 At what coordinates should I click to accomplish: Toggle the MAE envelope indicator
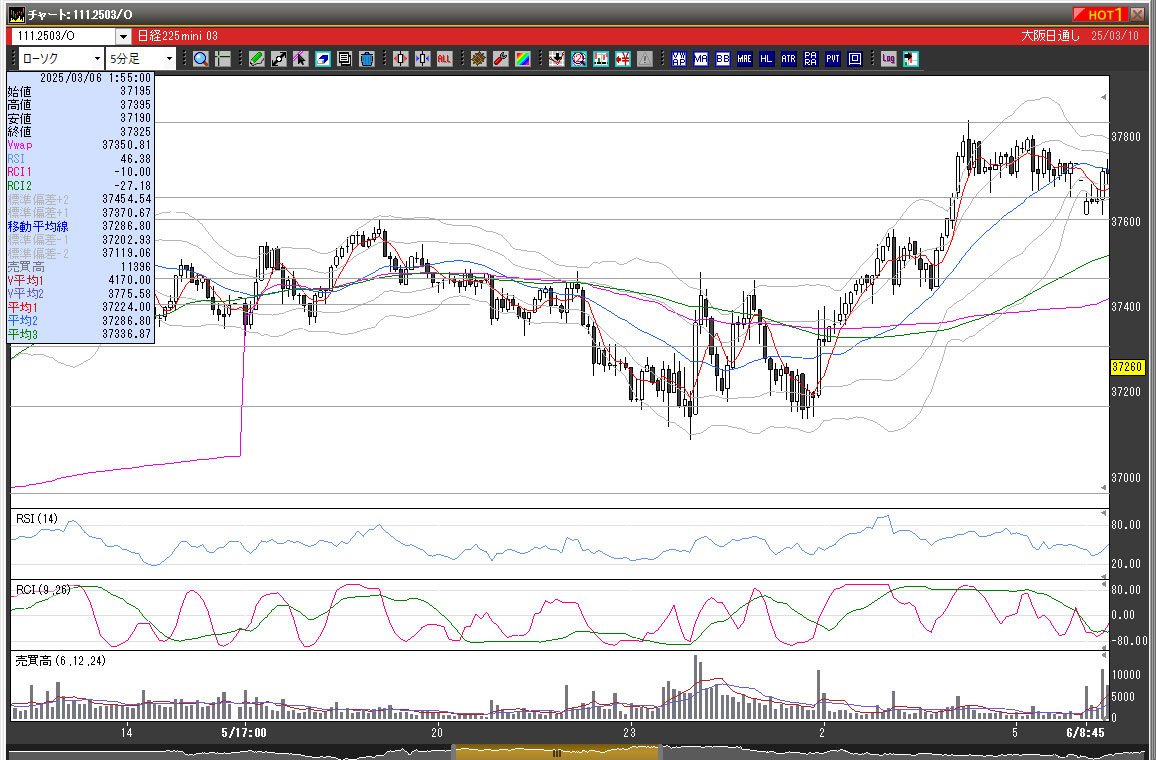745,59
